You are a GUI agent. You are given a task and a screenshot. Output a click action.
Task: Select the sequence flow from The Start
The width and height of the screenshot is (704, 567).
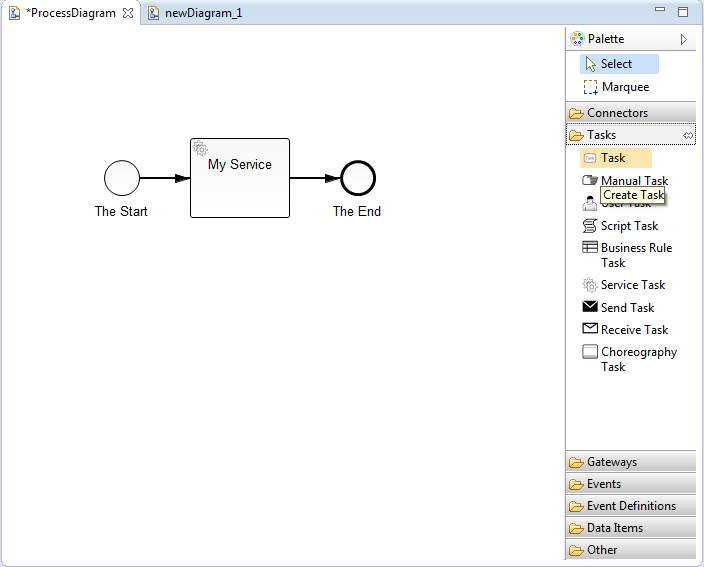(165, 178)
